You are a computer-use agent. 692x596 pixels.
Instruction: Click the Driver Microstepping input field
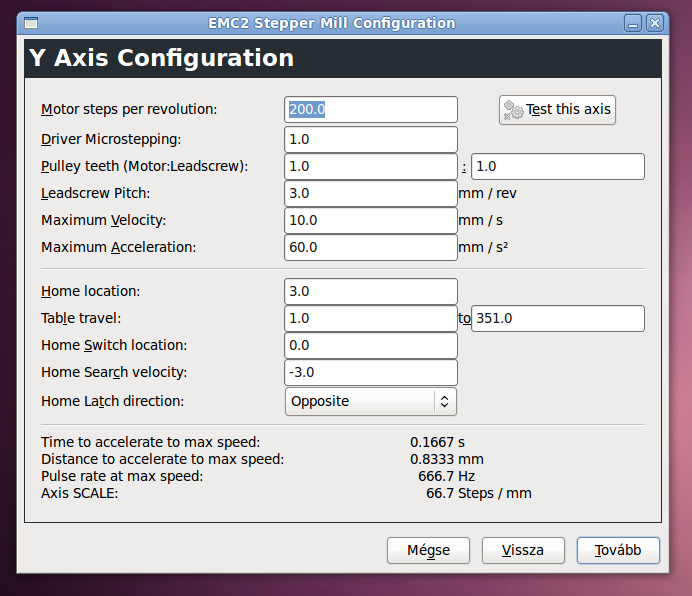tap(371, 139)
